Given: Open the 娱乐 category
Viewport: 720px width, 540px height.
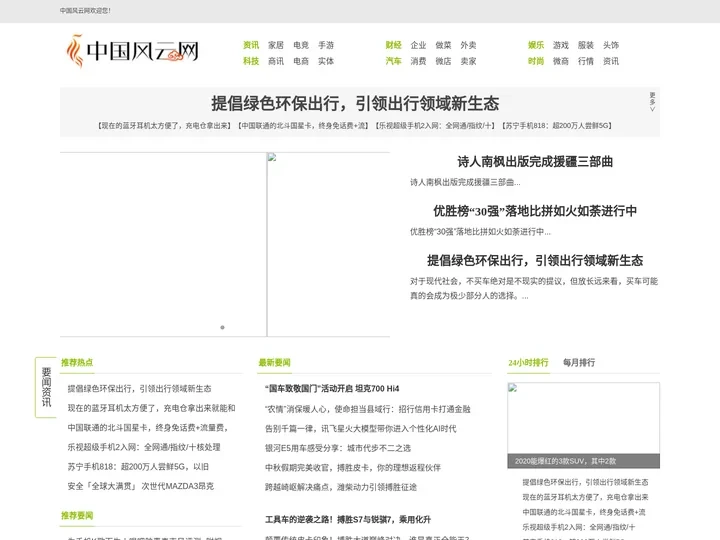Looking at the screenshot, I should pyautogui.click(x=536, y=45).
